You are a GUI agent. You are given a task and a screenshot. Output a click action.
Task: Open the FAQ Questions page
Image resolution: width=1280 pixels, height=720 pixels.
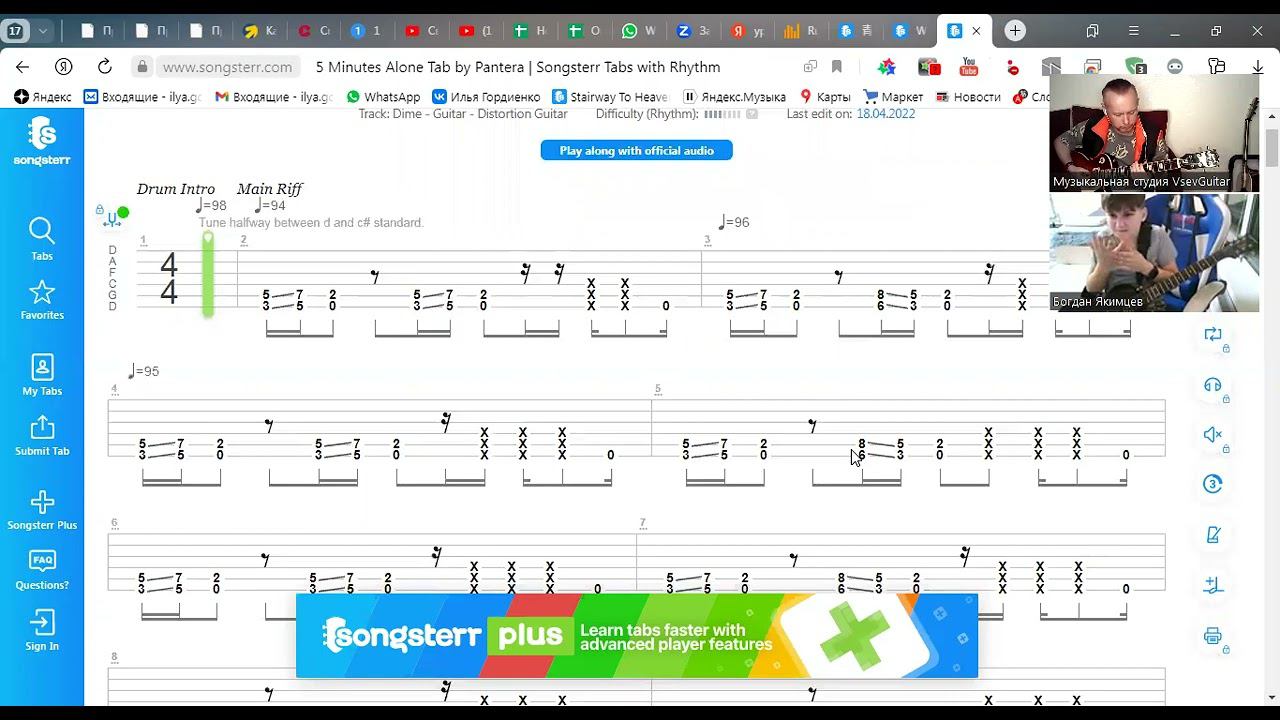click(x=42, y=570)
